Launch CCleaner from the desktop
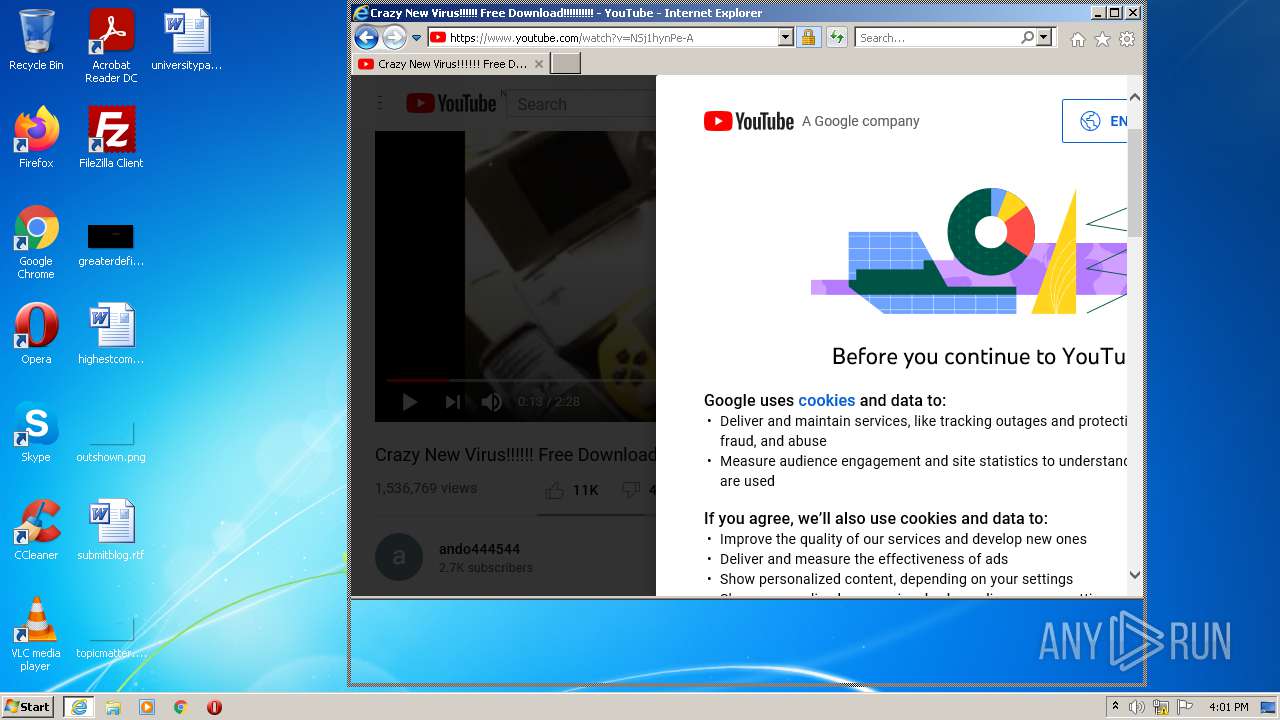Image resolution: width=1280 pixels, height=720 pixels. (x=36, y=530)
